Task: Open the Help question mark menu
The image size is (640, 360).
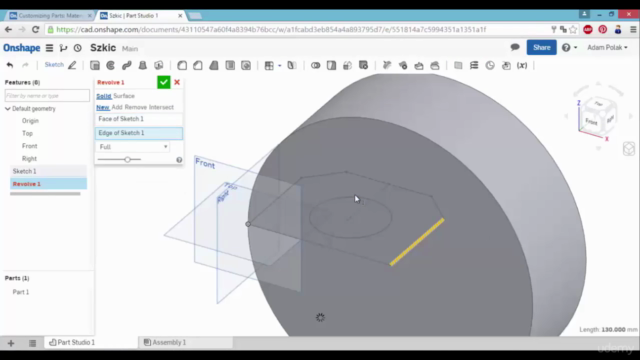Action: point(569,47)
